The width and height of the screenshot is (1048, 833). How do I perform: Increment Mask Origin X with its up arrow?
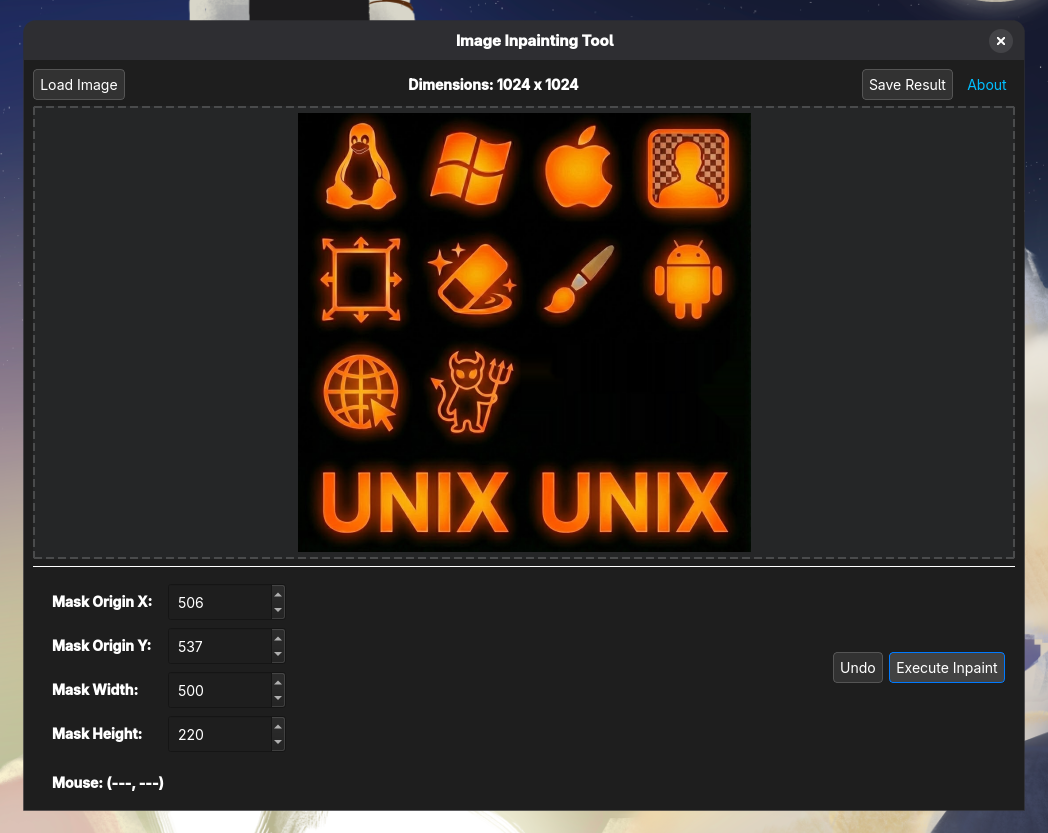[278, 594]
